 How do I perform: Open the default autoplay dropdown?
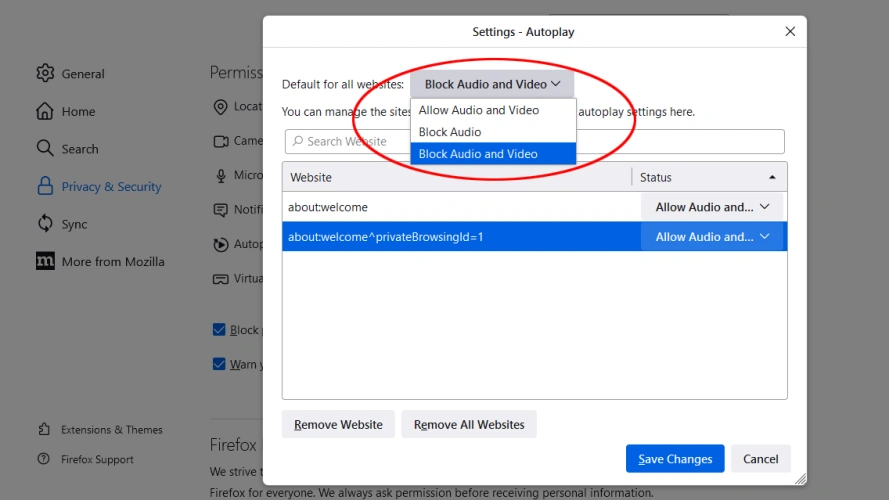tap(492, 84)
